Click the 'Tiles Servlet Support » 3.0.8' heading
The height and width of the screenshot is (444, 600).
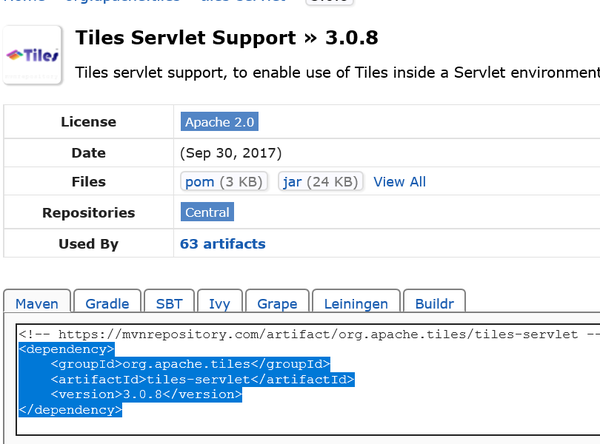pyautogui.click(x=227, y=38)
